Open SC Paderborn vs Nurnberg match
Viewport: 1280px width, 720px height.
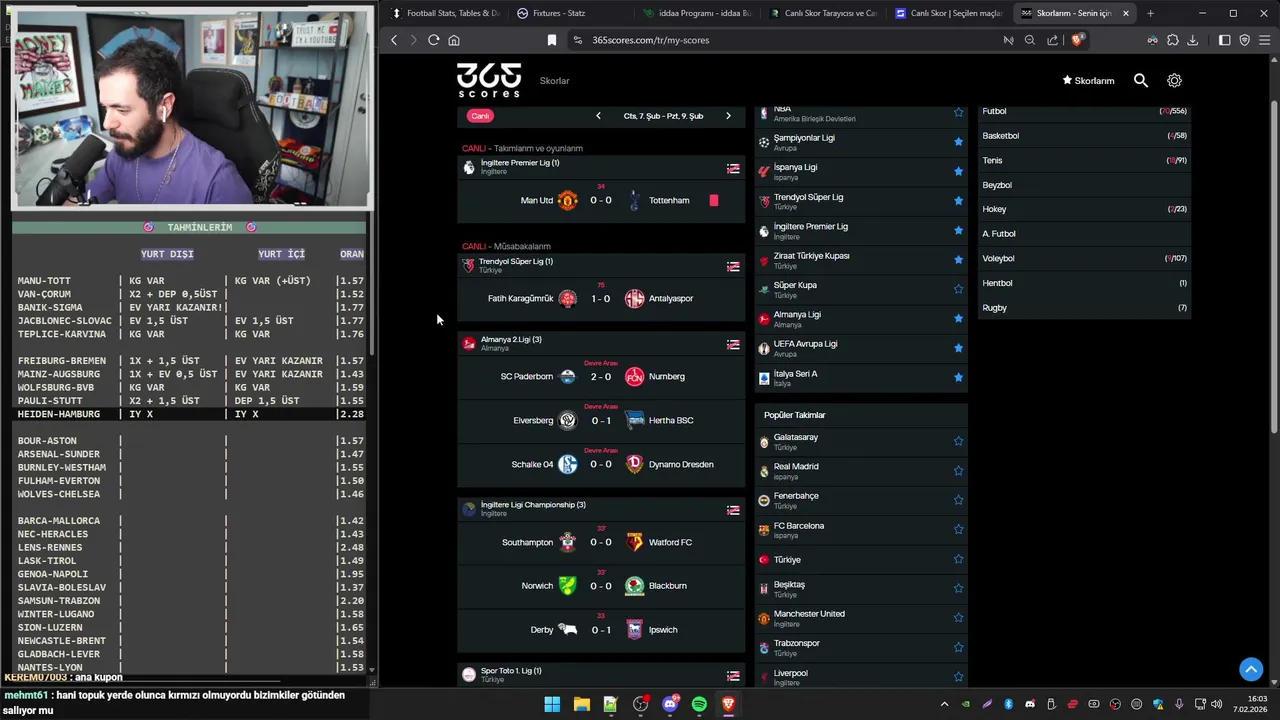tap(601, 376)
